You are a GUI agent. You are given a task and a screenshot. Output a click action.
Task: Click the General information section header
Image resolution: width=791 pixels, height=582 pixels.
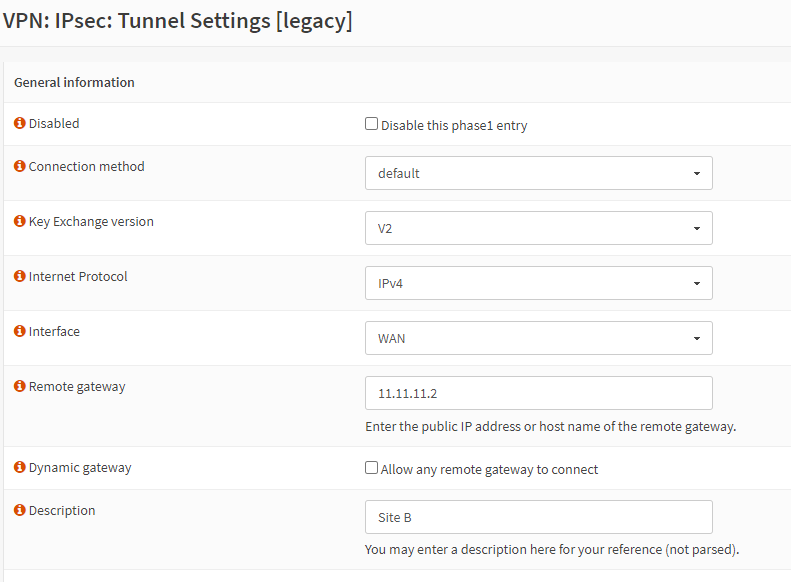click(74, 83)
